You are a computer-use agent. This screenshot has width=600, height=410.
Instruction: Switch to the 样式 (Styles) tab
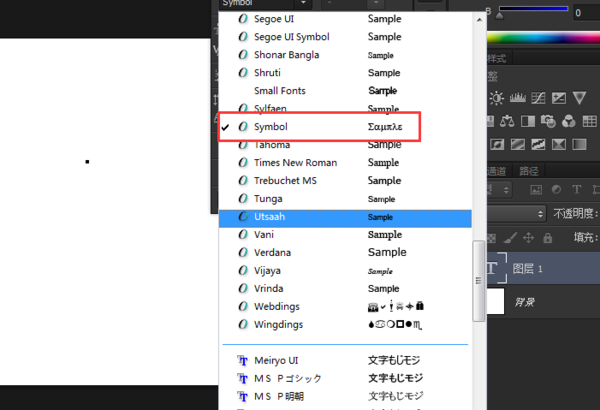point(497,59)
